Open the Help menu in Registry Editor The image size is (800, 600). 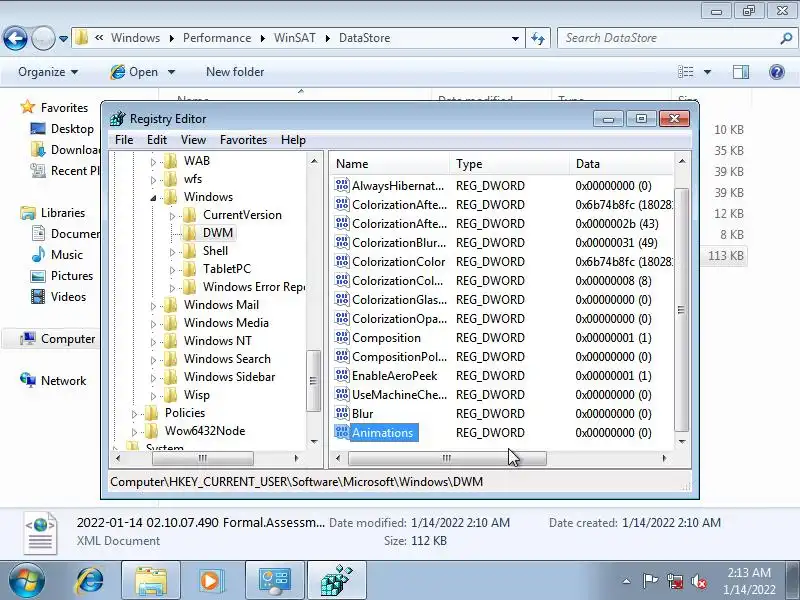(x=293, y=140)
